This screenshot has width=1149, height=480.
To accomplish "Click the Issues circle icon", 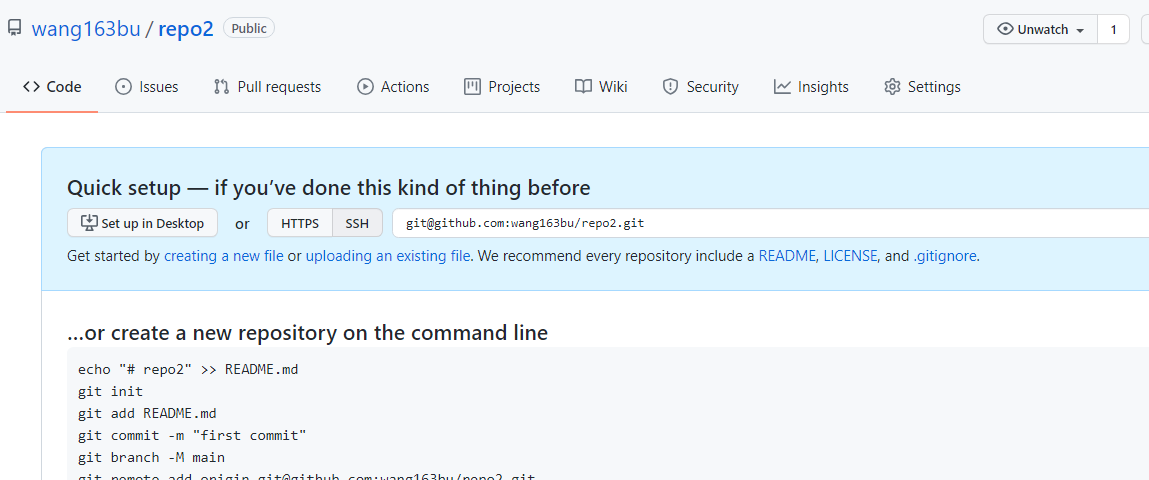I will 123,87.
